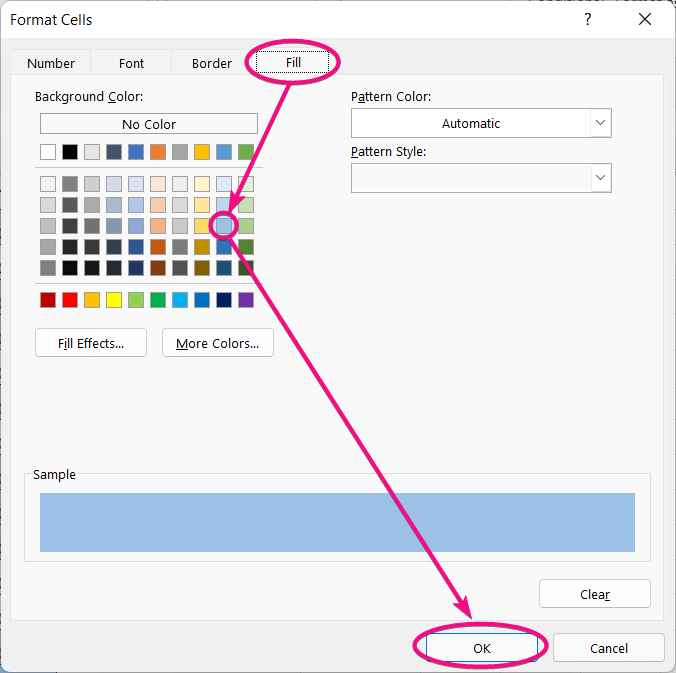Choose the No Color option
The width and height of the screenshot is (676, 673).
click(x=149, y=124)
